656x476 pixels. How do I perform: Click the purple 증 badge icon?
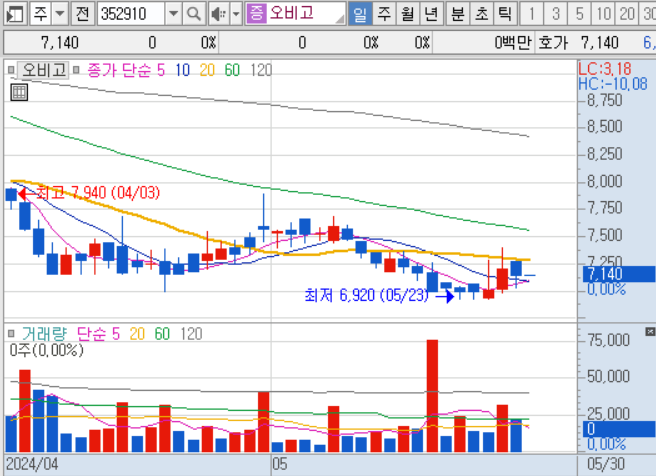point(256,13)
